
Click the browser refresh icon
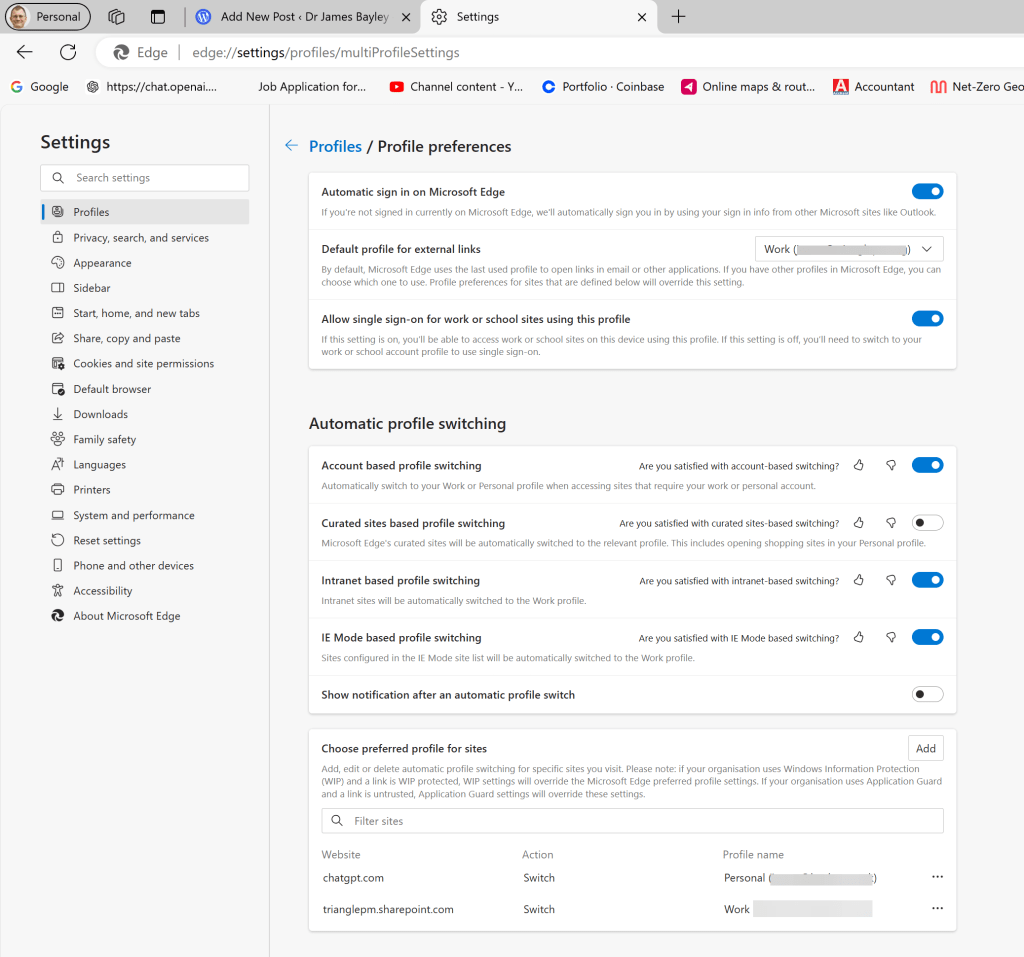[x=68, y=52]
